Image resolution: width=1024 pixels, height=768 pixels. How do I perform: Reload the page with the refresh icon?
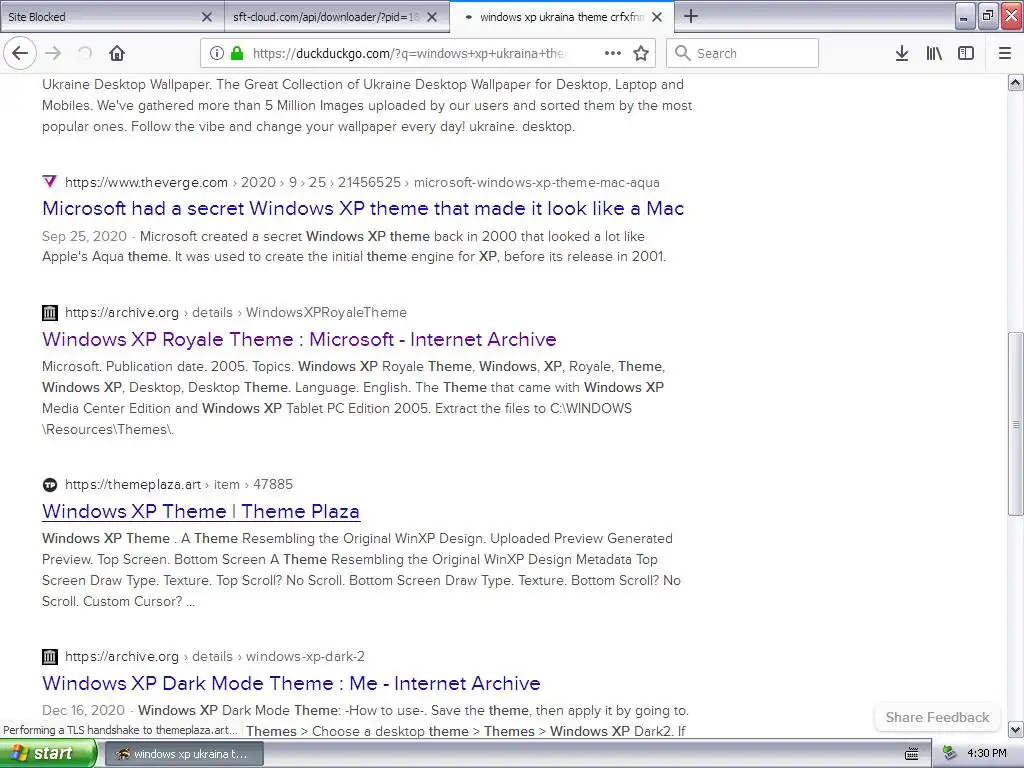pyautogui.click(x=85, y=53)
